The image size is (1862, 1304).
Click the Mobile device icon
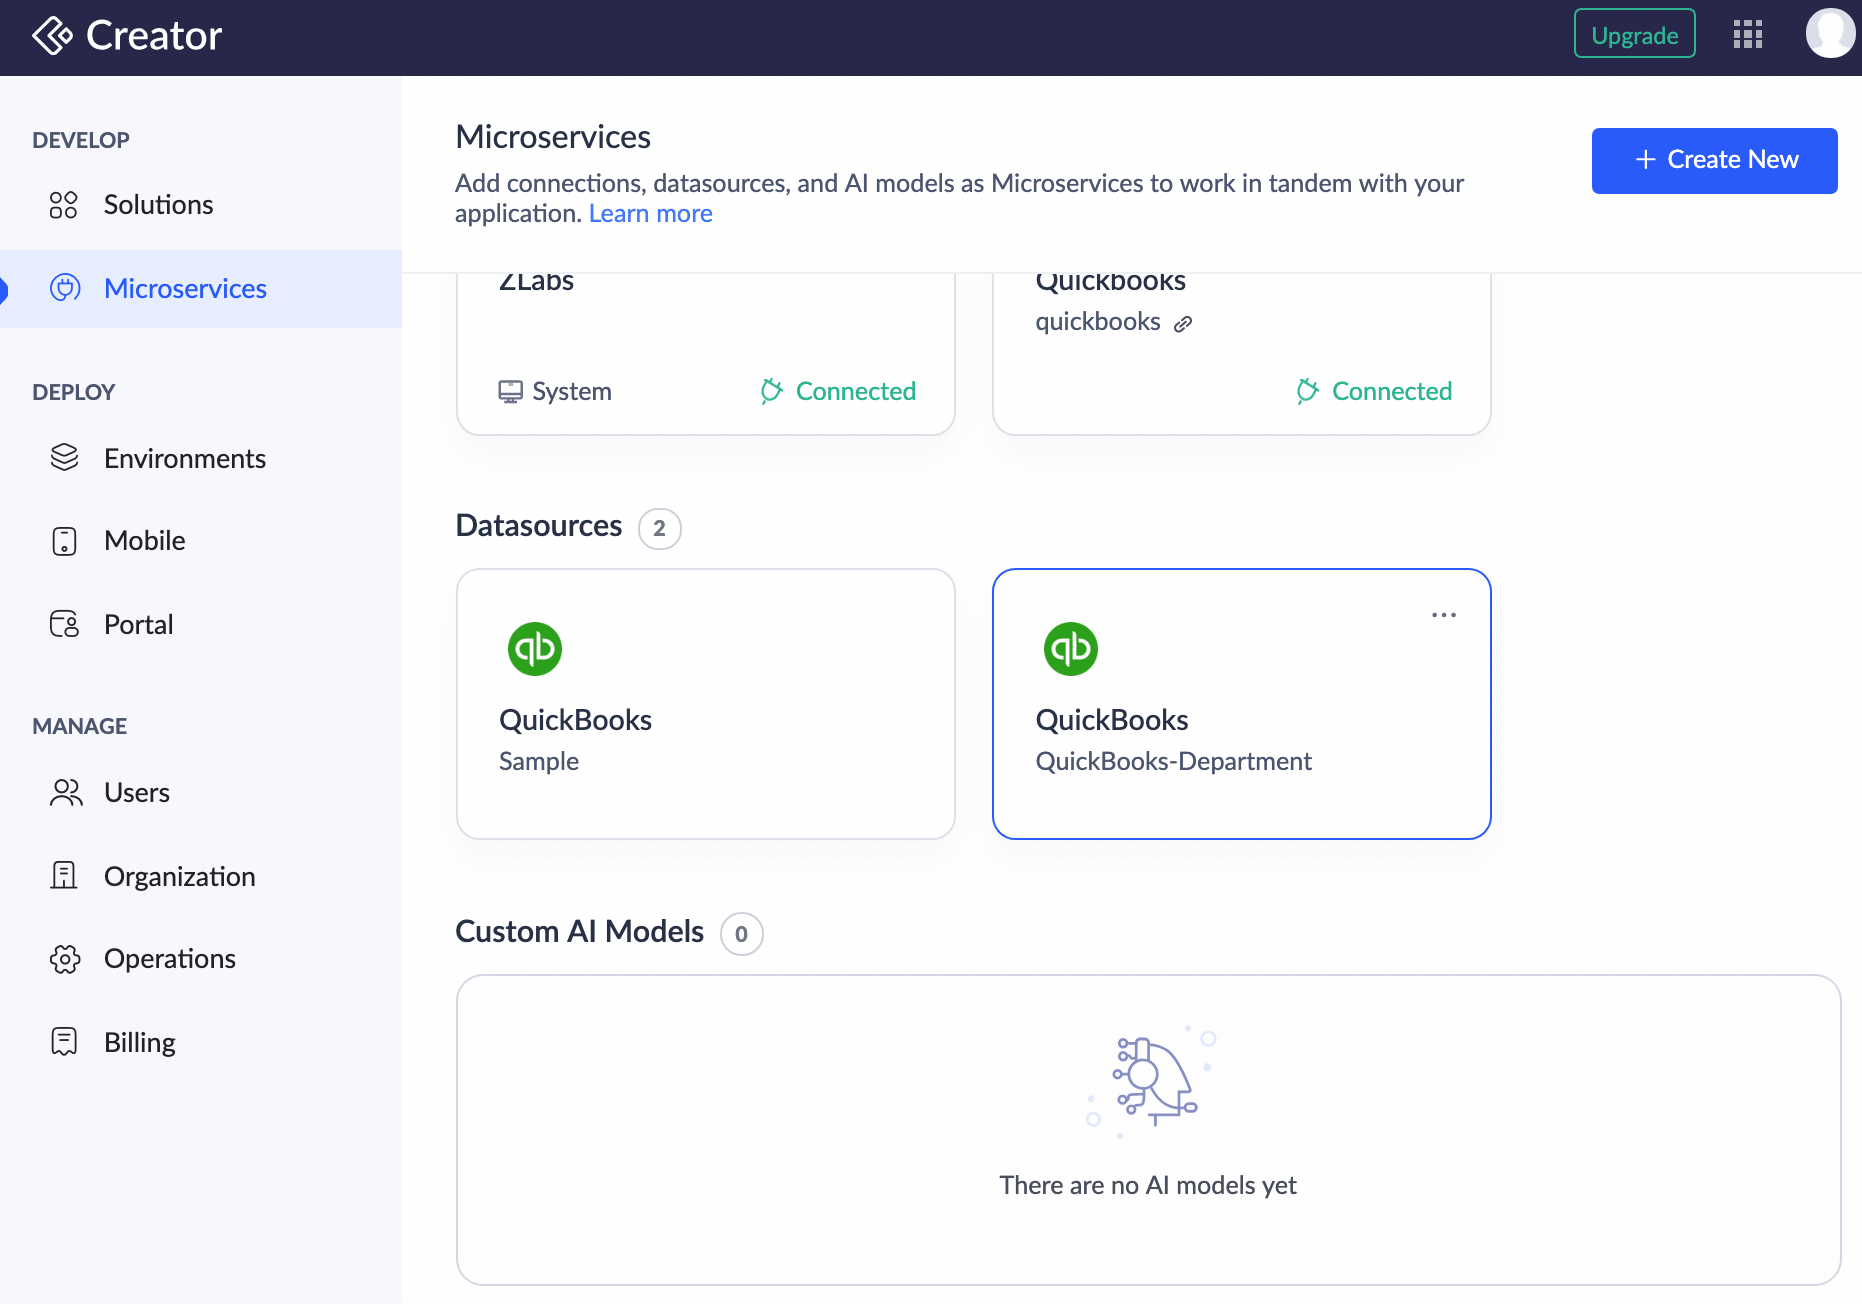64,541
